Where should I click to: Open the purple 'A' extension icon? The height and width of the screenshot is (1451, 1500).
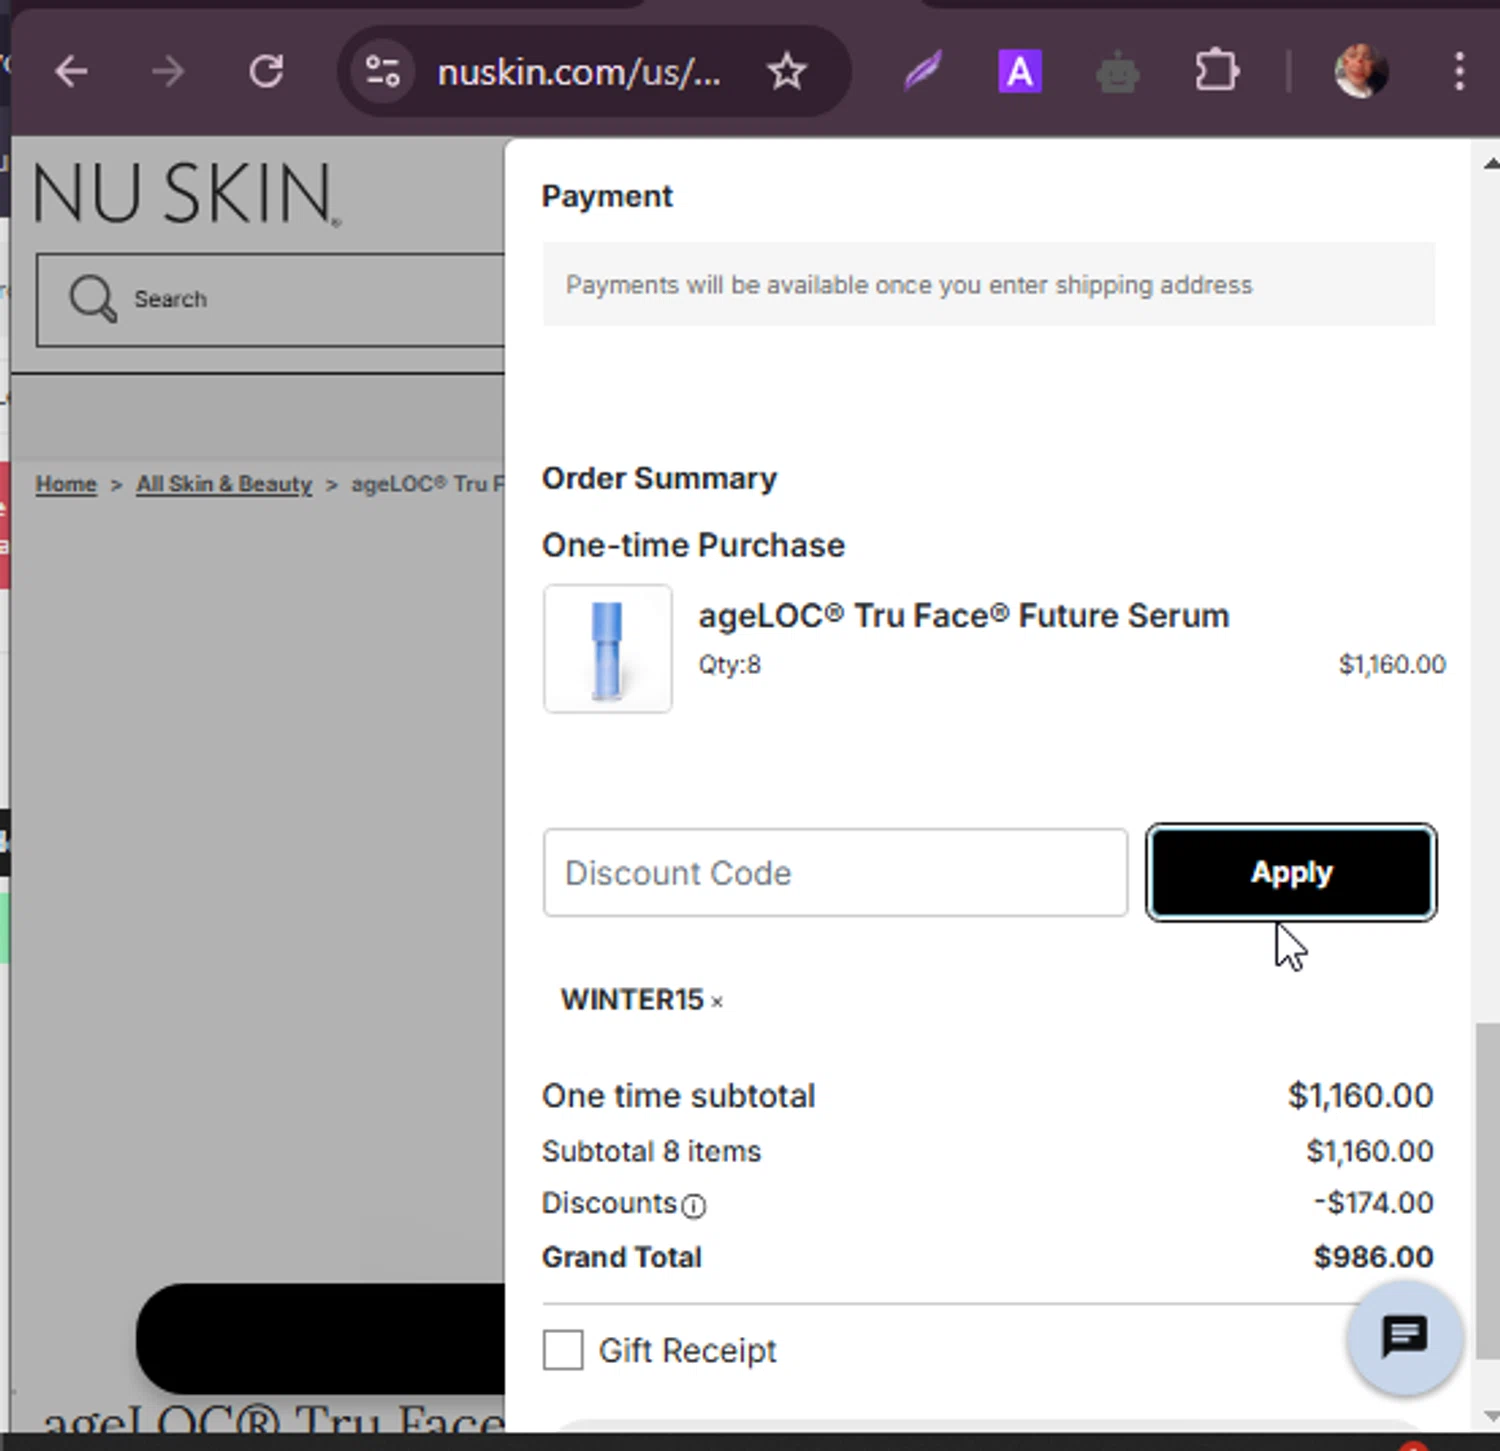point(1020,72)
